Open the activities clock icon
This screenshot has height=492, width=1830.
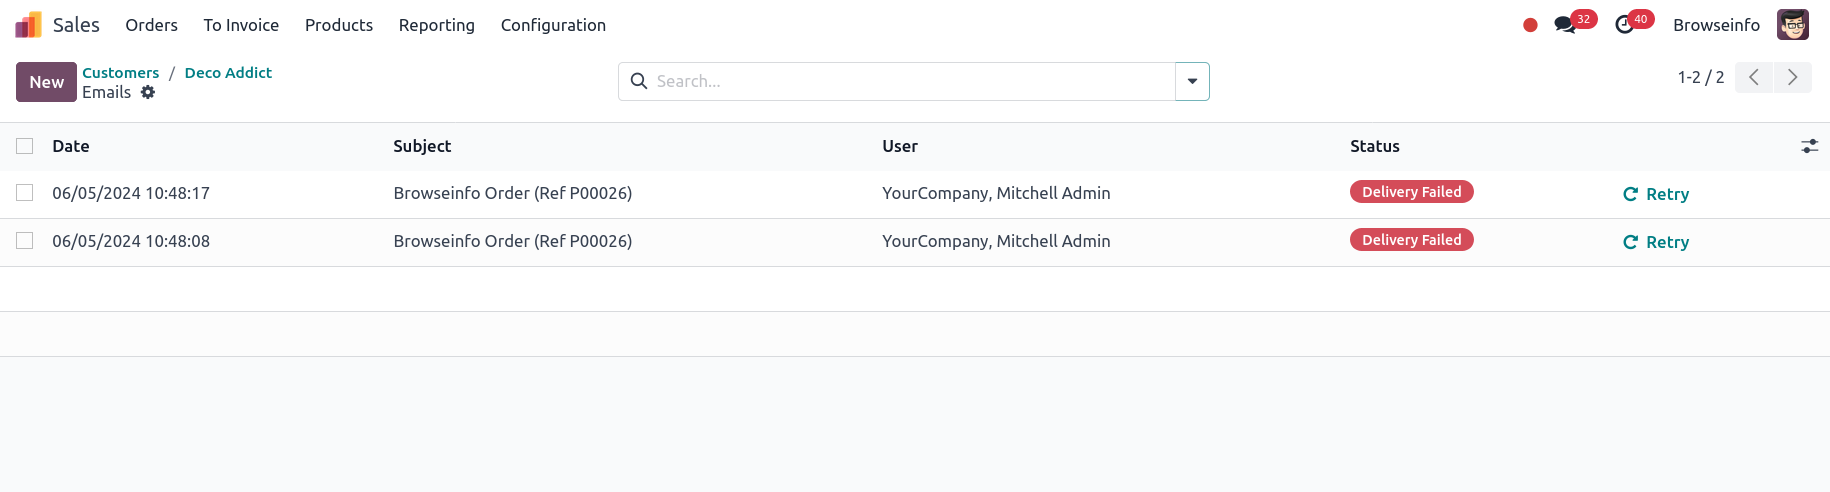coord(1625,25)
